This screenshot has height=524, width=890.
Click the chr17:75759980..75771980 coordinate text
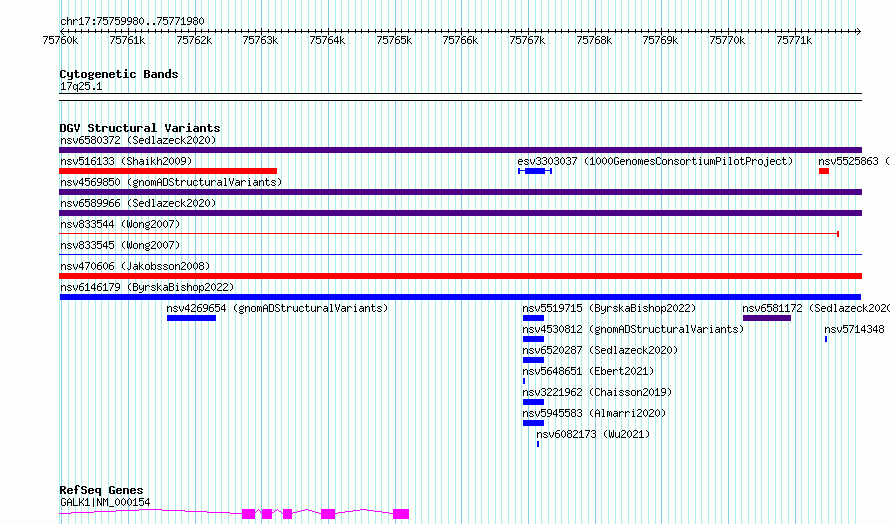[x=132, y=21]
